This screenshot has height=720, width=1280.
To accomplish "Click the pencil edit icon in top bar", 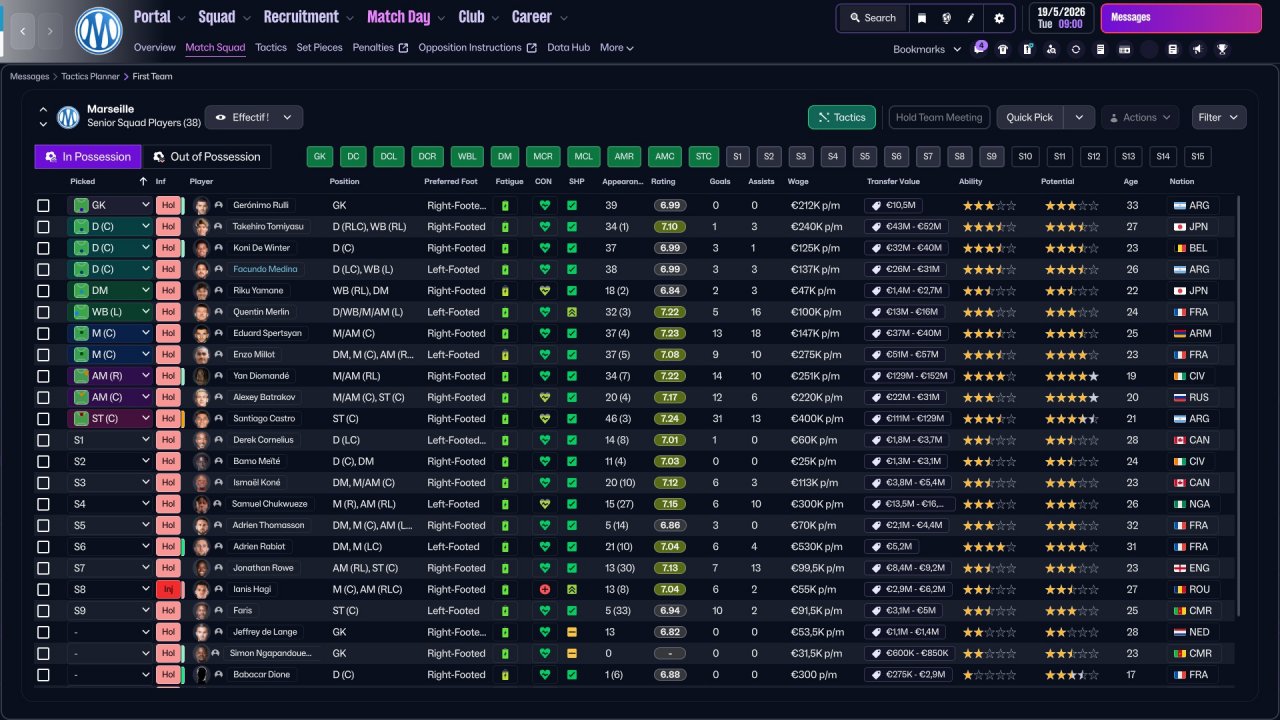I will pos(971,18).
